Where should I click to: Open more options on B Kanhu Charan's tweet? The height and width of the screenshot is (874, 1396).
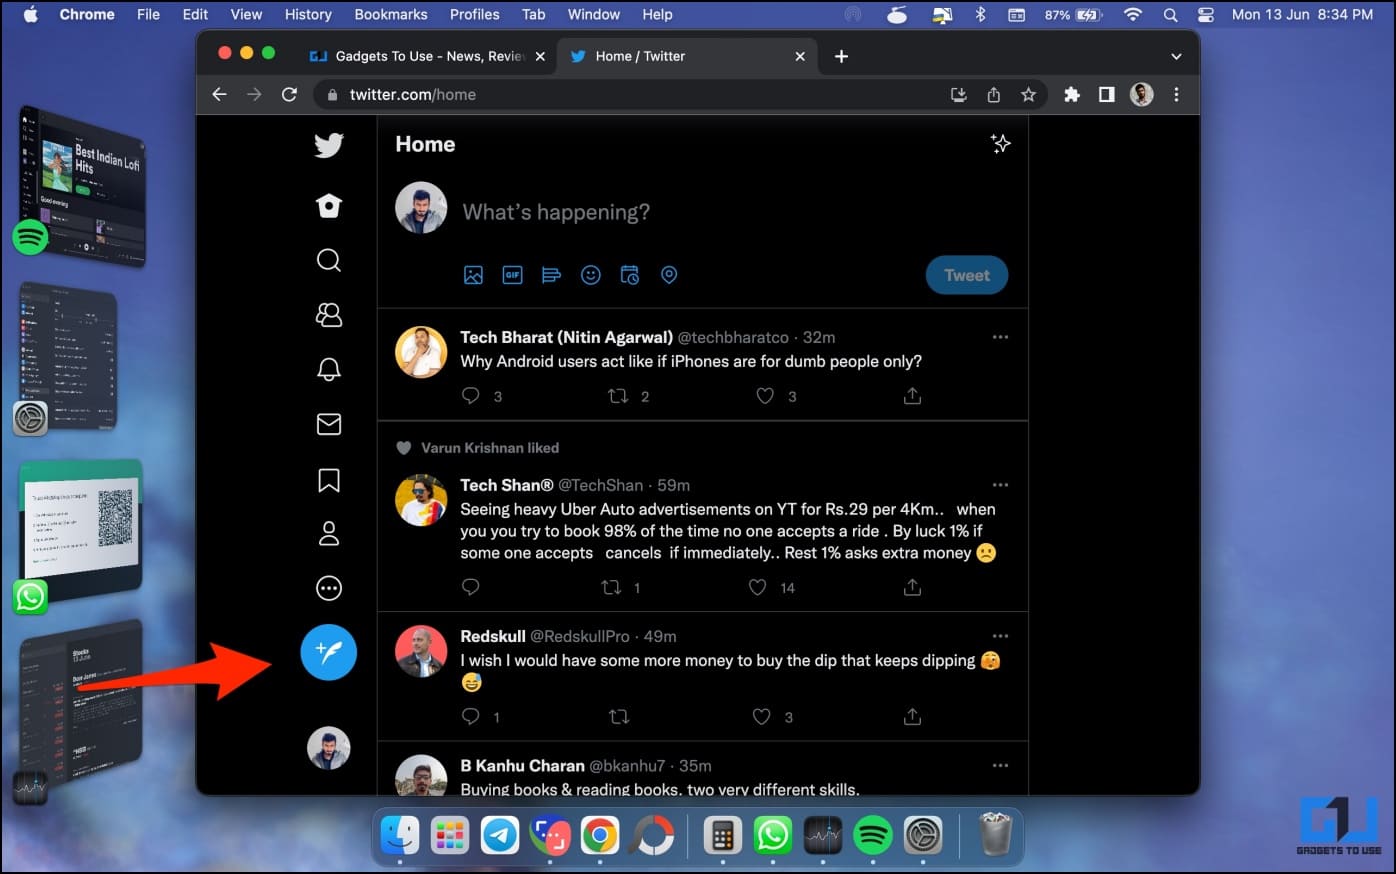tap(1000, 765)
